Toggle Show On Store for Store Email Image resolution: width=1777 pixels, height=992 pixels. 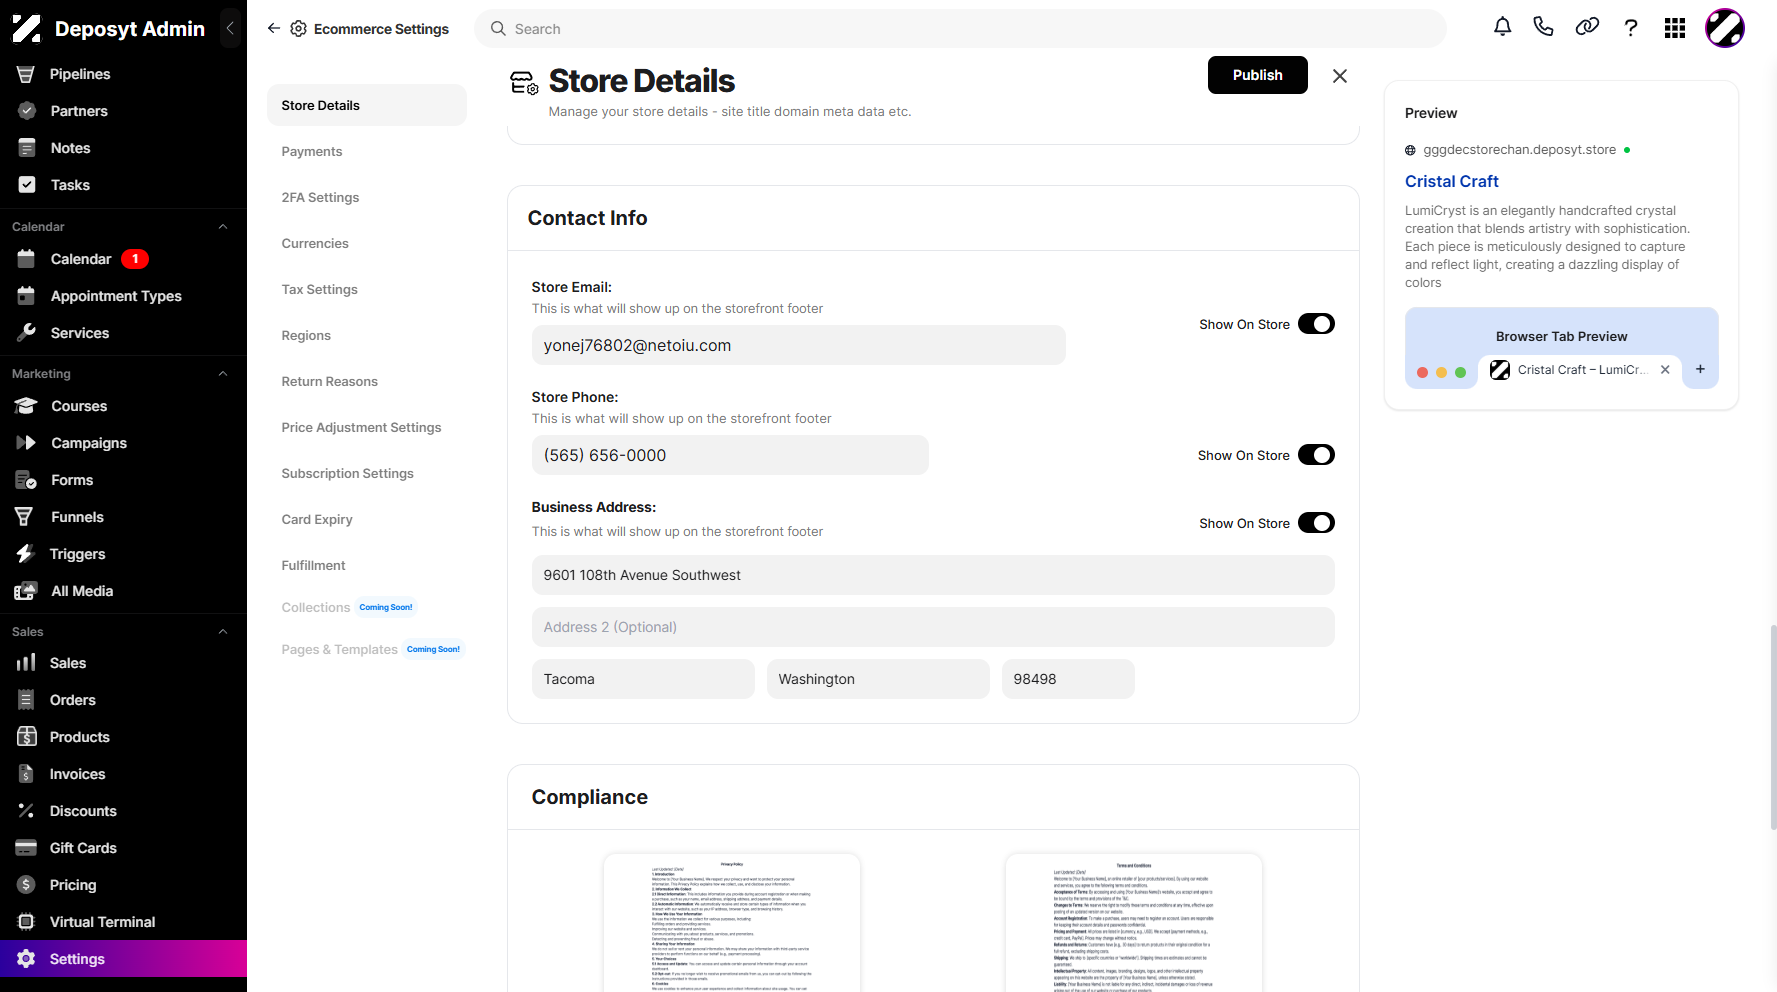[x=1316, y=324]
